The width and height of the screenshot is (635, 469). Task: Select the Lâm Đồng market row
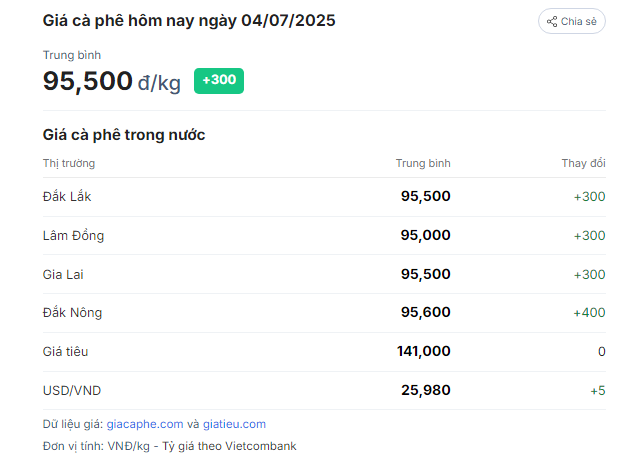coord(324,236)
